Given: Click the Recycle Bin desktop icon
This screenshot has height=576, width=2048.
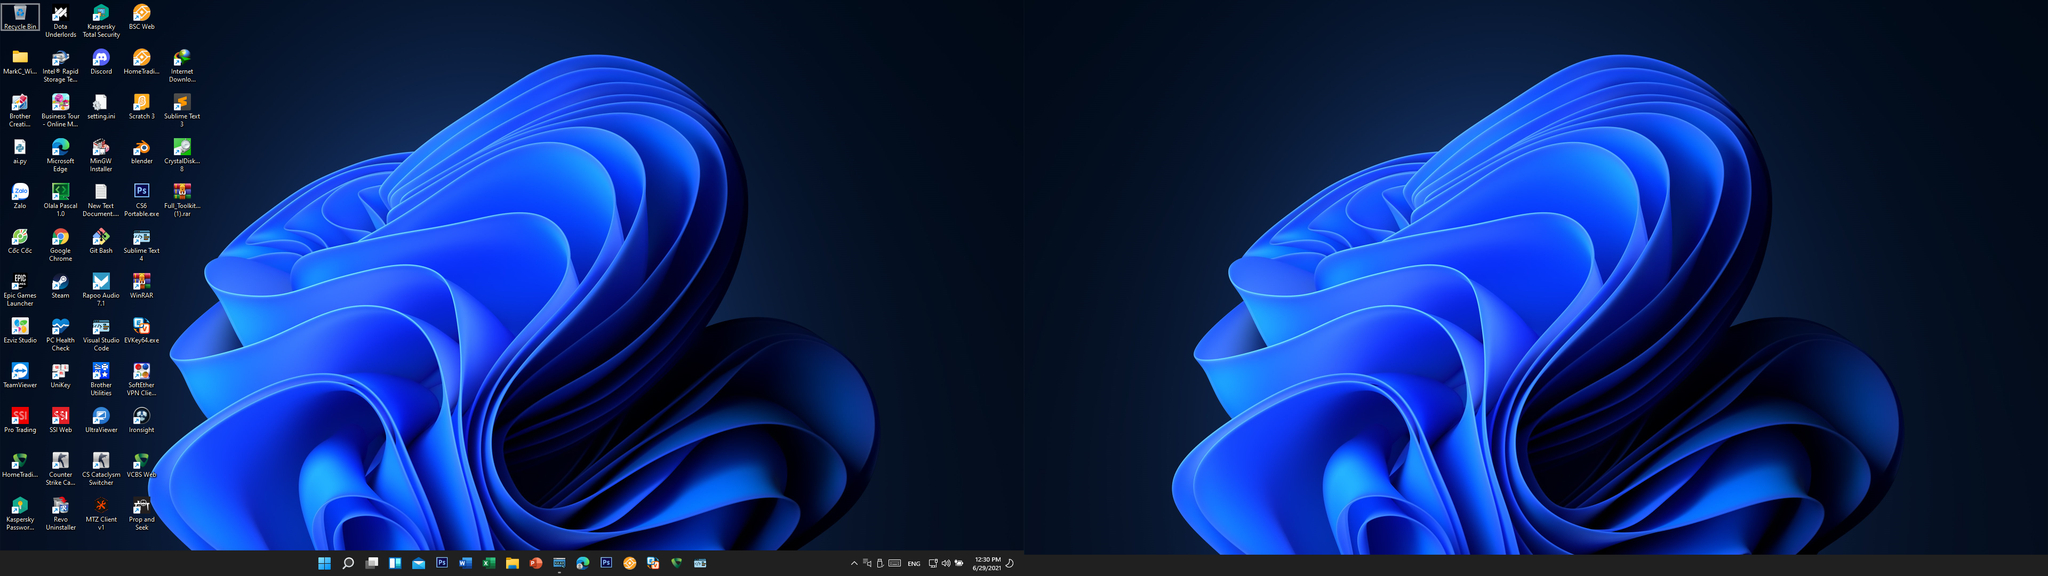Looking at the screenshot, I should click(x=20, y=17).
